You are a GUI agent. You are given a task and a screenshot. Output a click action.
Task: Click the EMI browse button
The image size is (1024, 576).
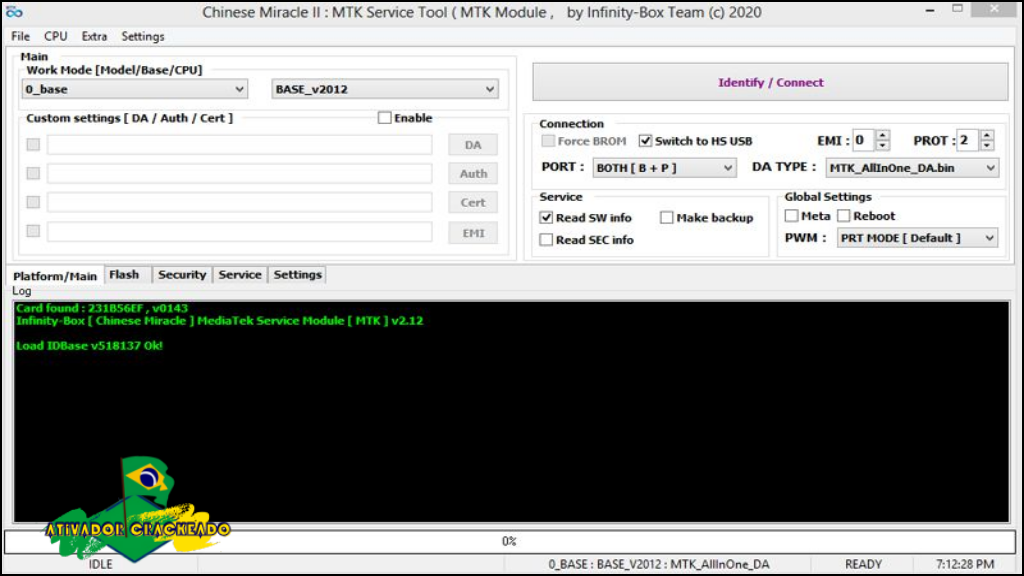click(x=473, y=233)
